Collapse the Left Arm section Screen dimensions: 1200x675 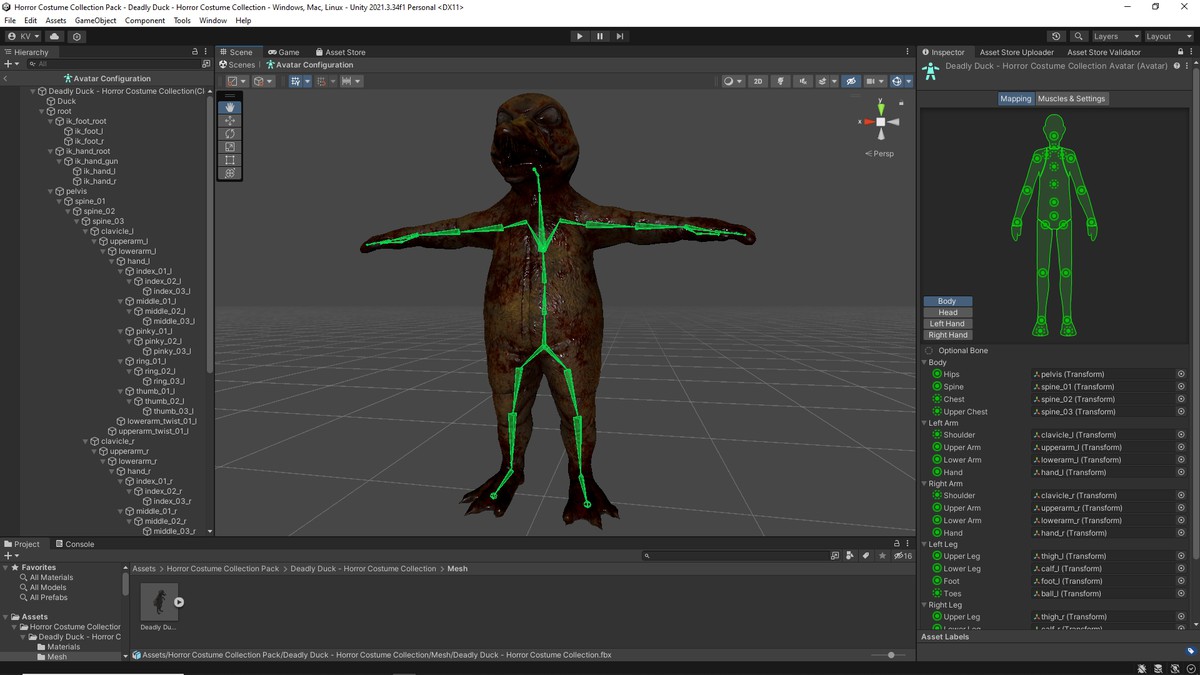[925, 423]
